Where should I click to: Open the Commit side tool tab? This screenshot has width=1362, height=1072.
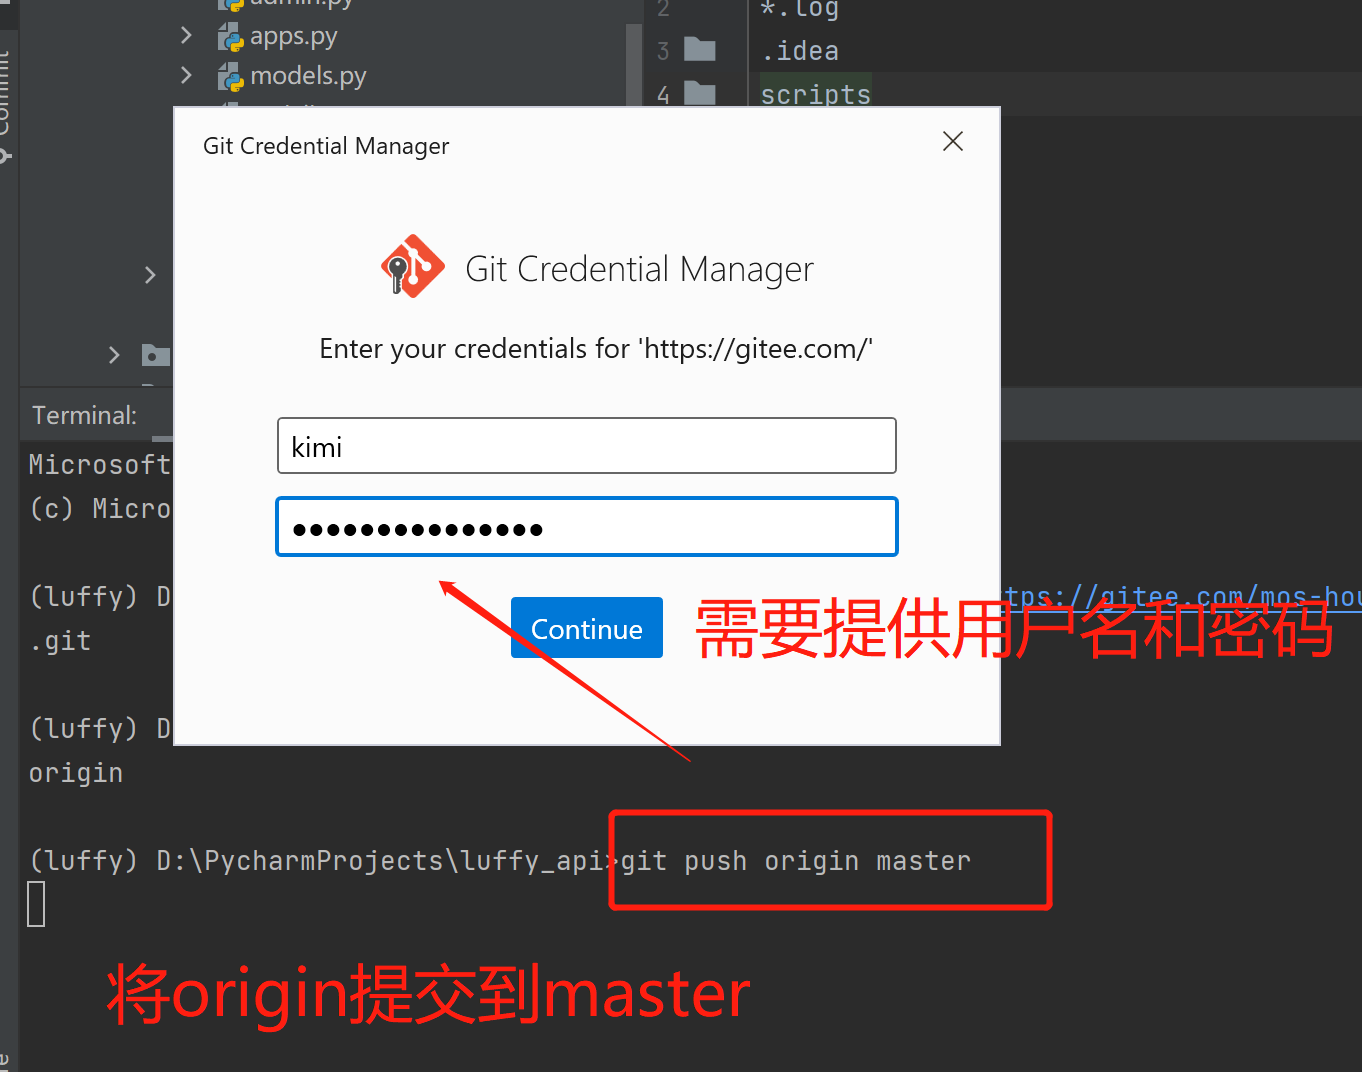click(x=6, y=100)
